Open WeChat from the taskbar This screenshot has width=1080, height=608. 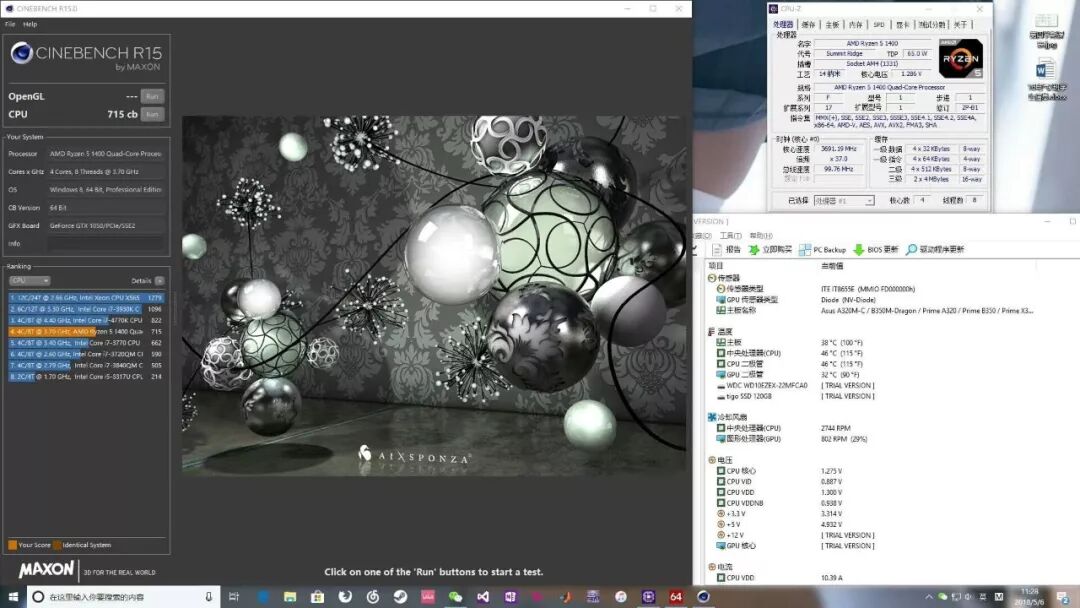pyautogui.click(x=455, y=597)
